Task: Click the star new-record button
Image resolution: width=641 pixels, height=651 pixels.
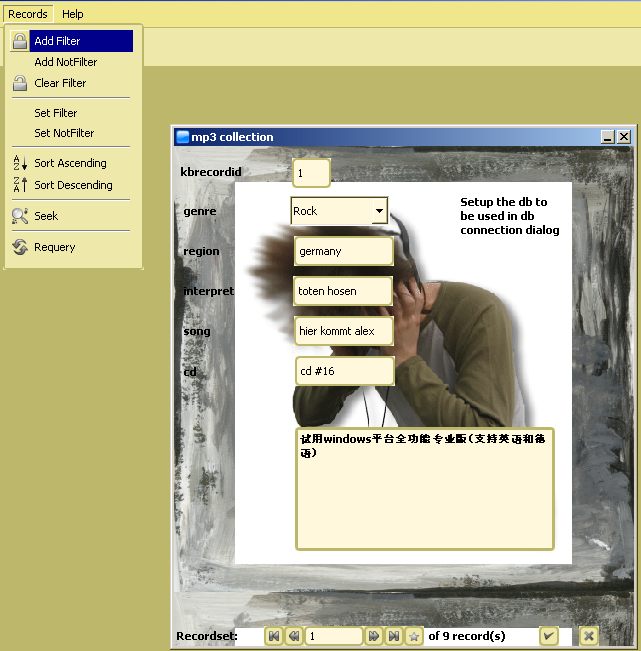Action: pyautogui.click(x=414, y=636)
